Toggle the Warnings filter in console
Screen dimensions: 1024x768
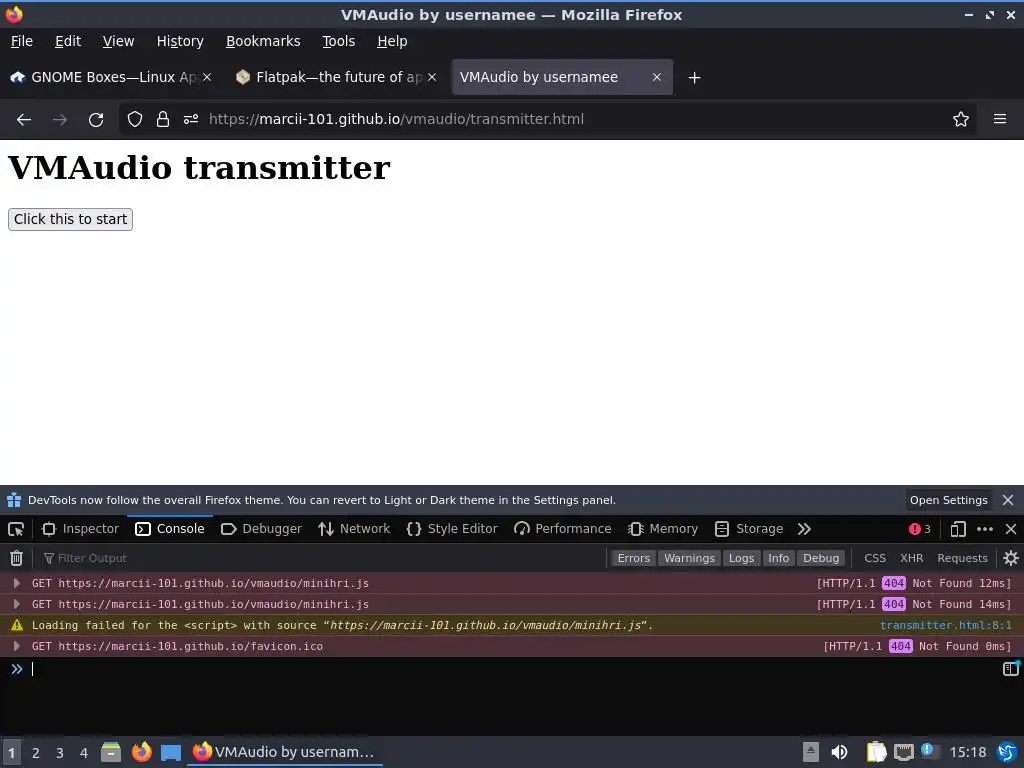(x=689, y=558)
